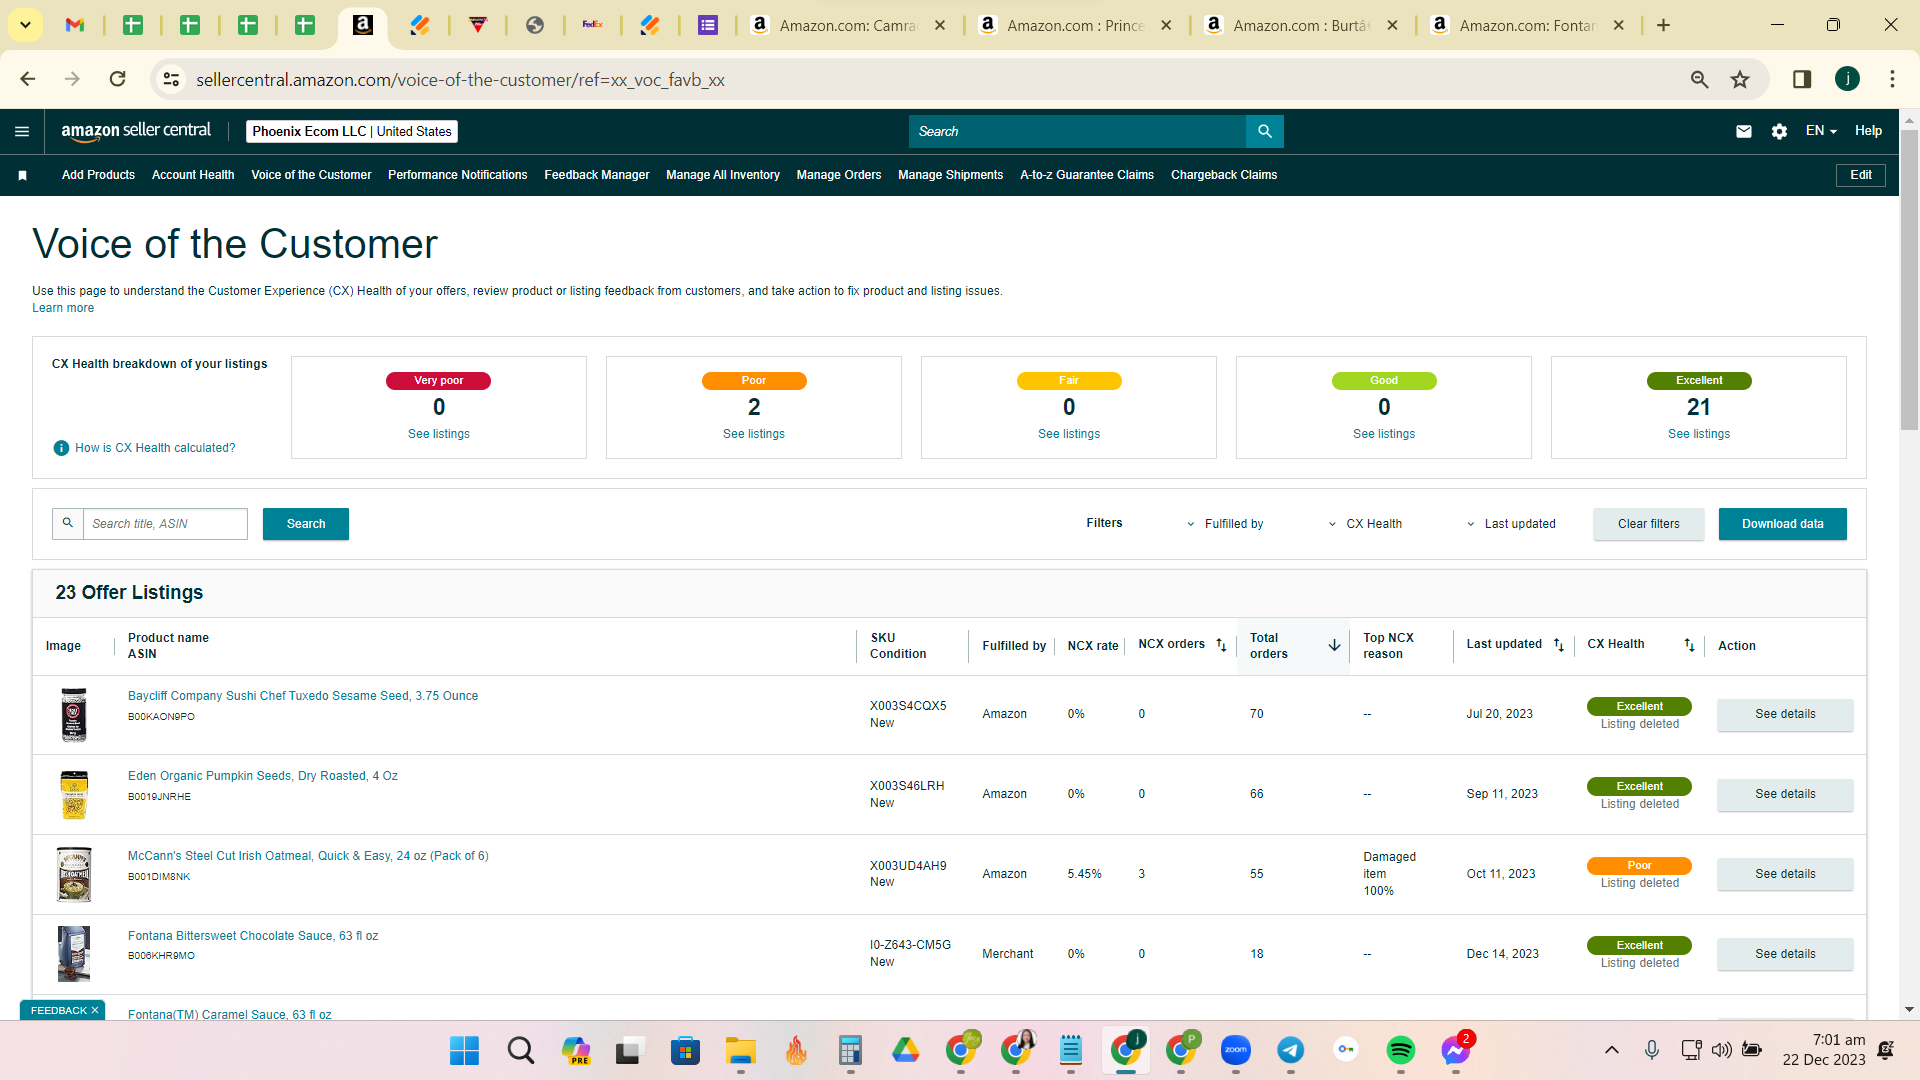Open Spotify from the taskbar
Image resolution: width=1920 pixels, height=1080 pixels.
pos(1400,1049)
